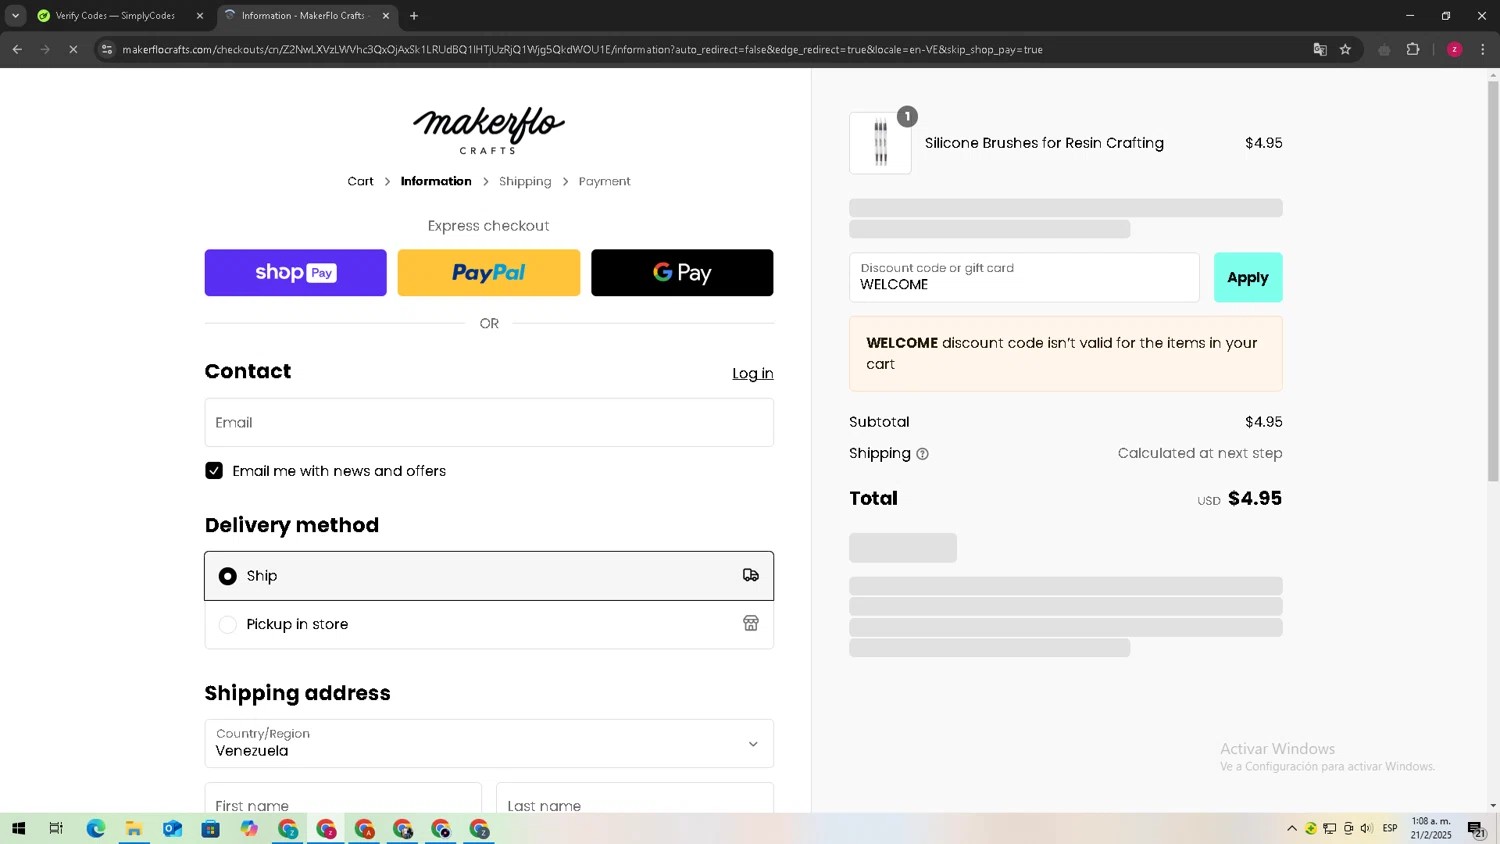Choose Pickup in store delivery option
The image size is (1500, 844).
(489, 624)
